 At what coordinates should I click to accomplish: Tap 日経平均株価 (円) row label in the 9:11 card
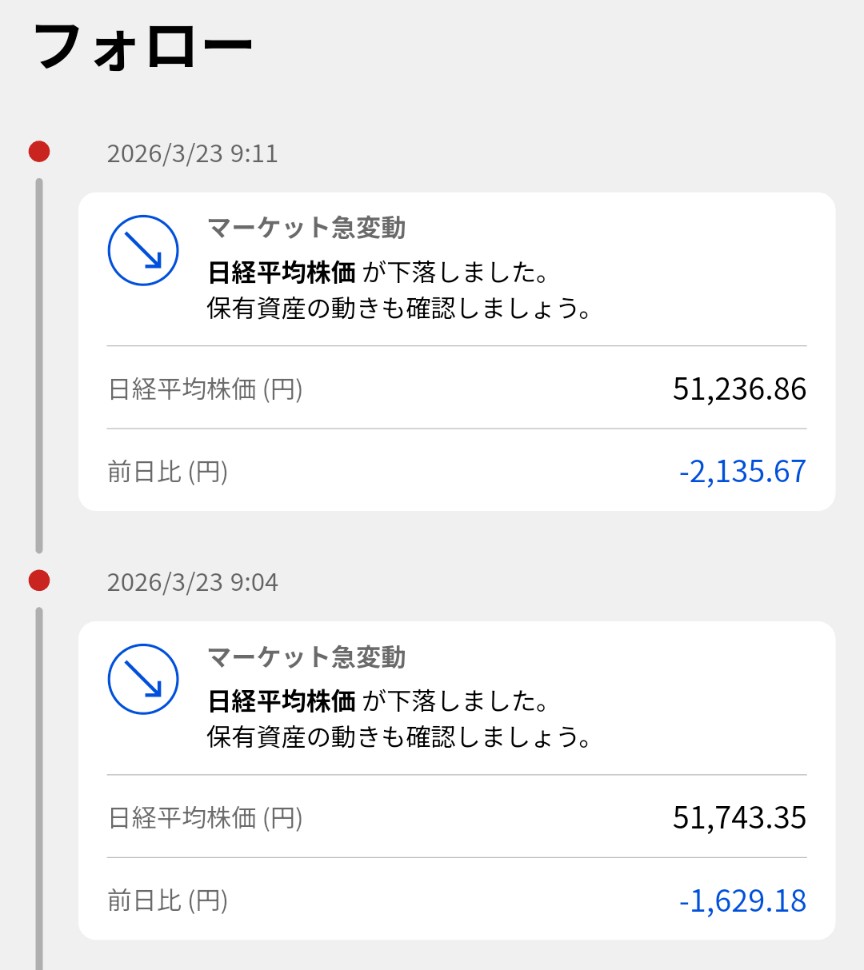[205, 389]
